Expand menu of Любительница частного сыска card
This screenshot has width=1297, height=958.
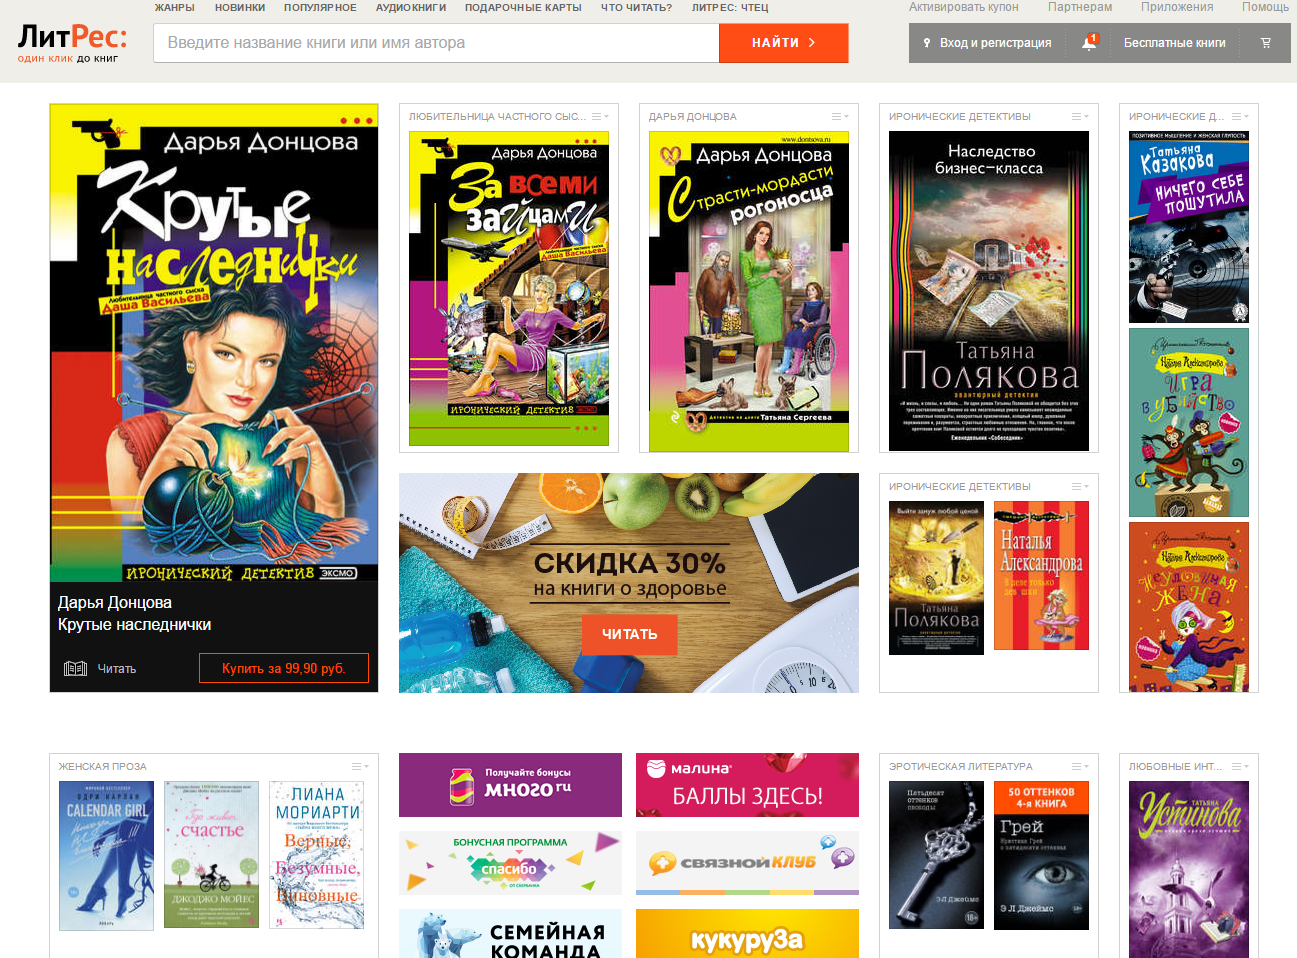coord(600,117)
